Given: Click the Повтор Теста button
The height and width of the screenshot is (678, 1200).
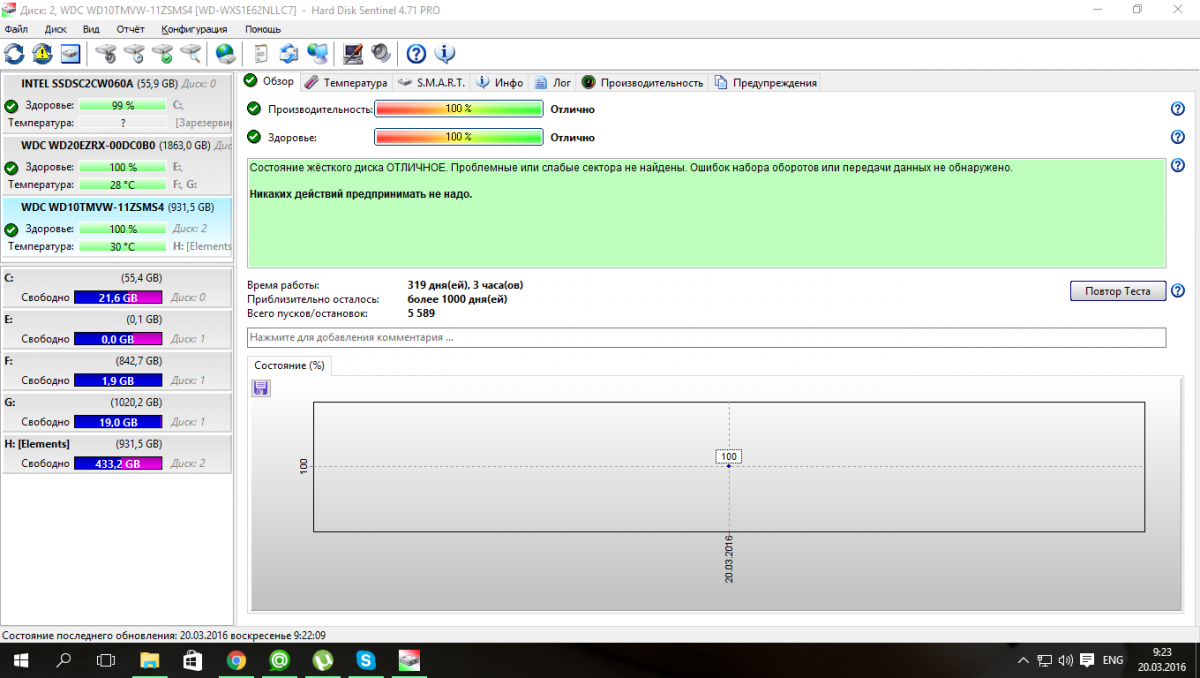Looking at the screenshot, I should [1118, 292].
